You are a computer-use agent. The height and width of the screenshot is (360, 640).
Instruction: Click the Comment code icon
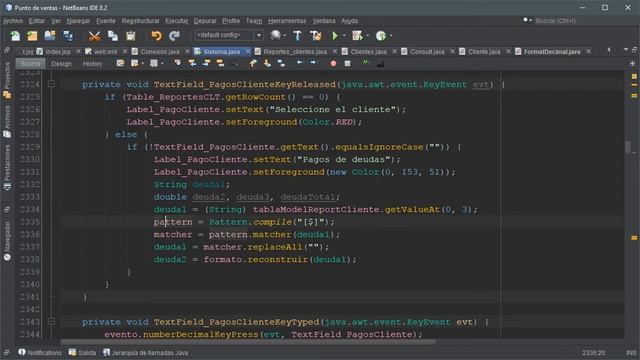coord(365,63)
